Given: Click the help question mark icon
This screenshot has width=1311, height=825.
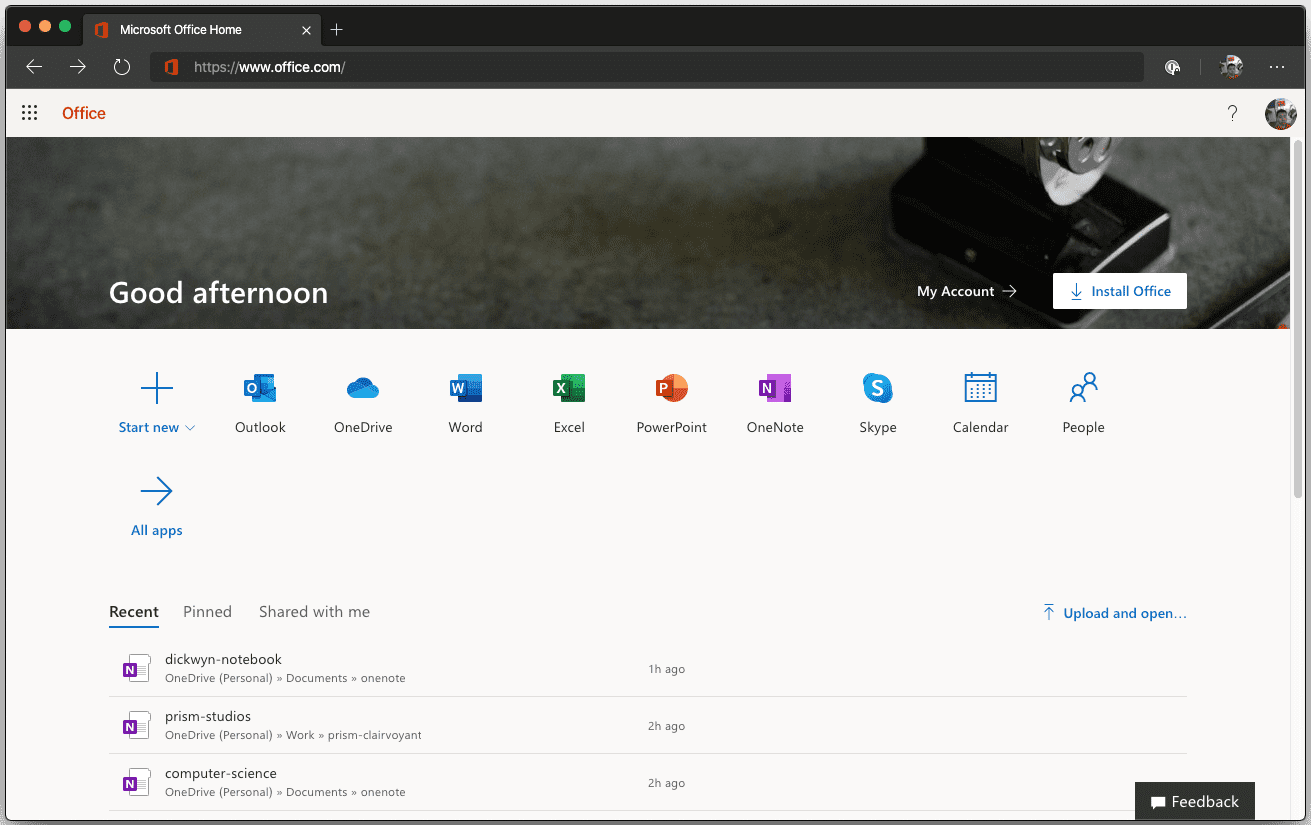Looking at the screenshot, I should pyautogui.click(x=1233, y=113).
